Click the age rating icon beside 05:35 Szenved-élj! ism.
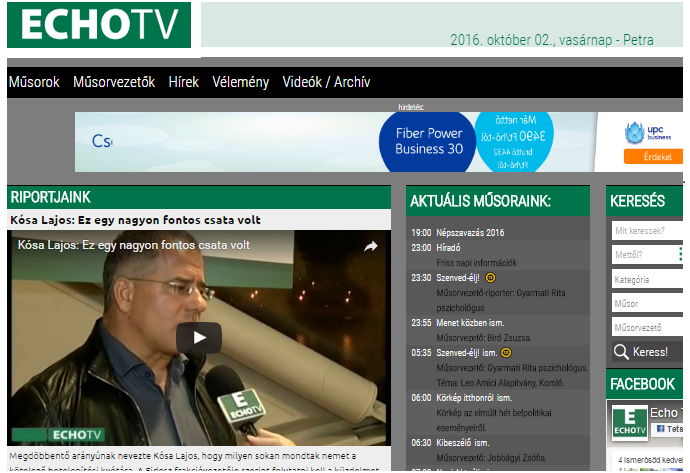 click(506, 352)
